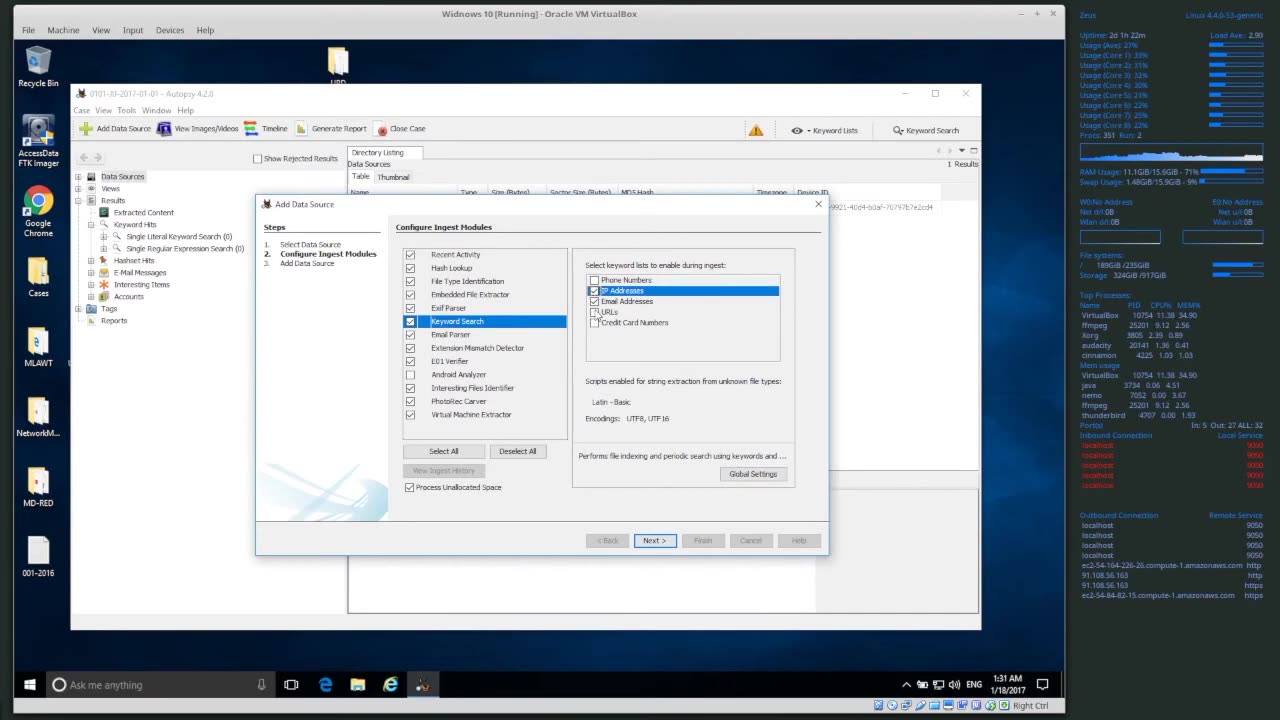Click the Add Data Source plus icon
The width and height of the screenshot is (1280, 720).
pos(86,129)
